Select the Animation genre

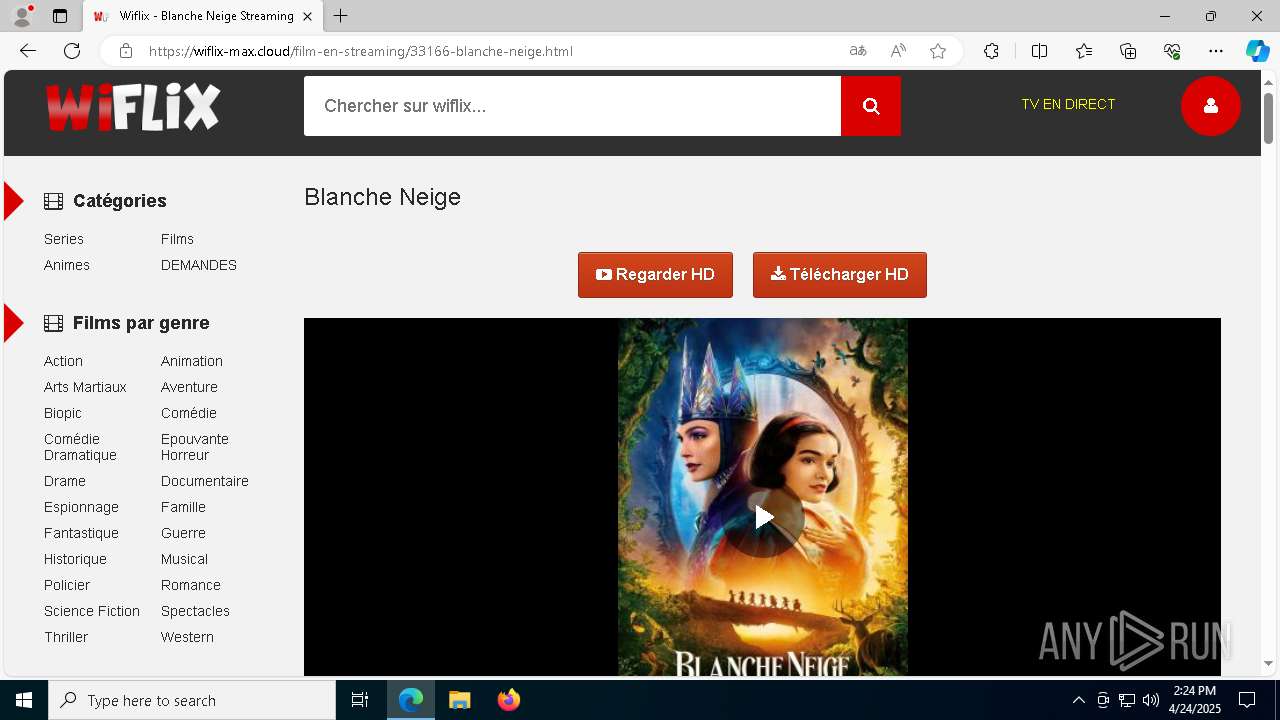pyautogui.click(x=192, y=361)
